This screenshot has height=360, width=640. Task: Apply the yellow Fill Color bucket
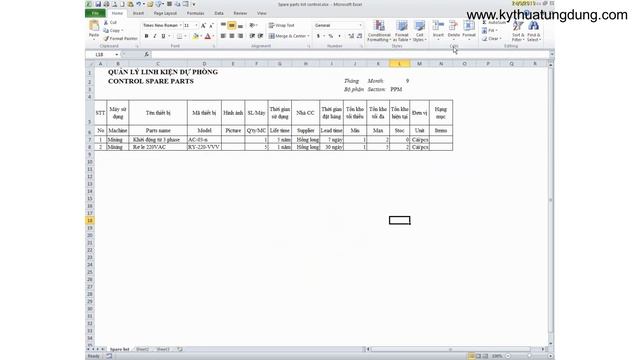(196, 36)
